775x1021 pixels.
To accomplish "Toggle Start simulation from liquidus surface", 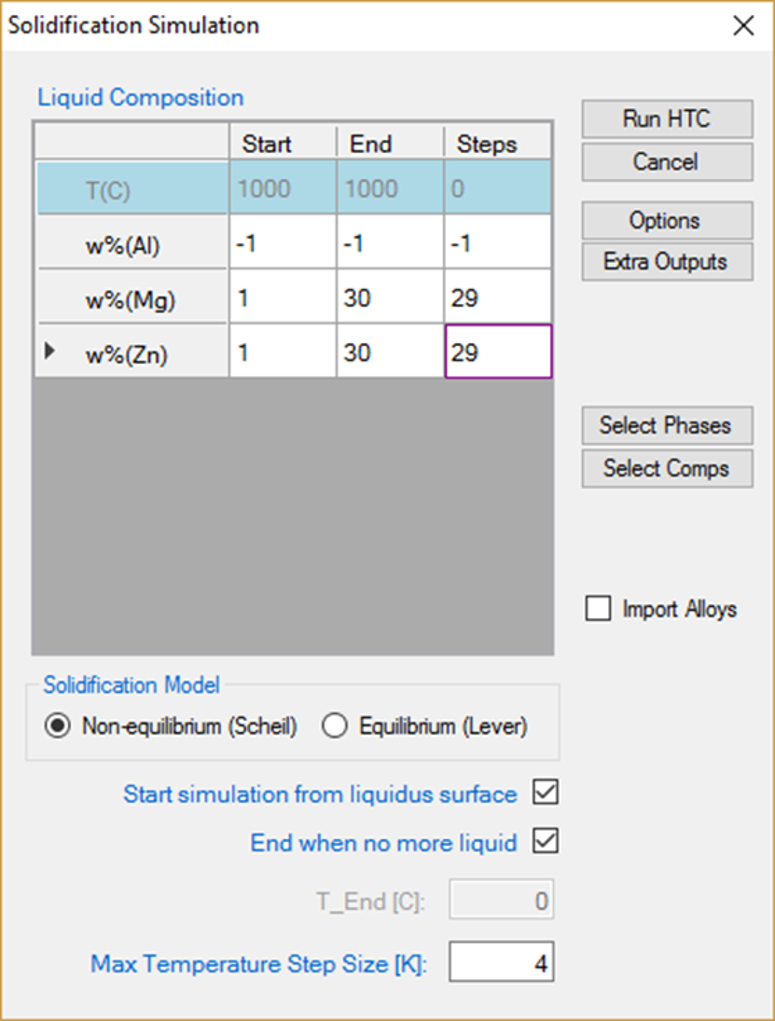I will (546, 794).
